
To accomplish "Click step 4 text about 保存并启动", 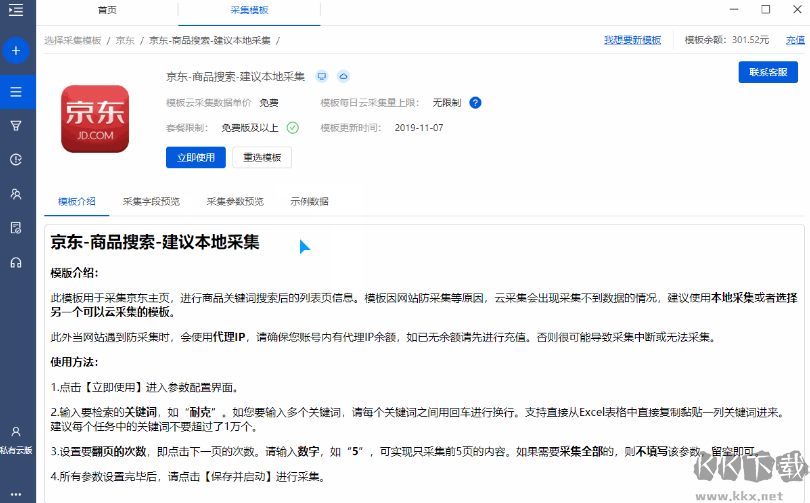I will [x=188, y=476].
